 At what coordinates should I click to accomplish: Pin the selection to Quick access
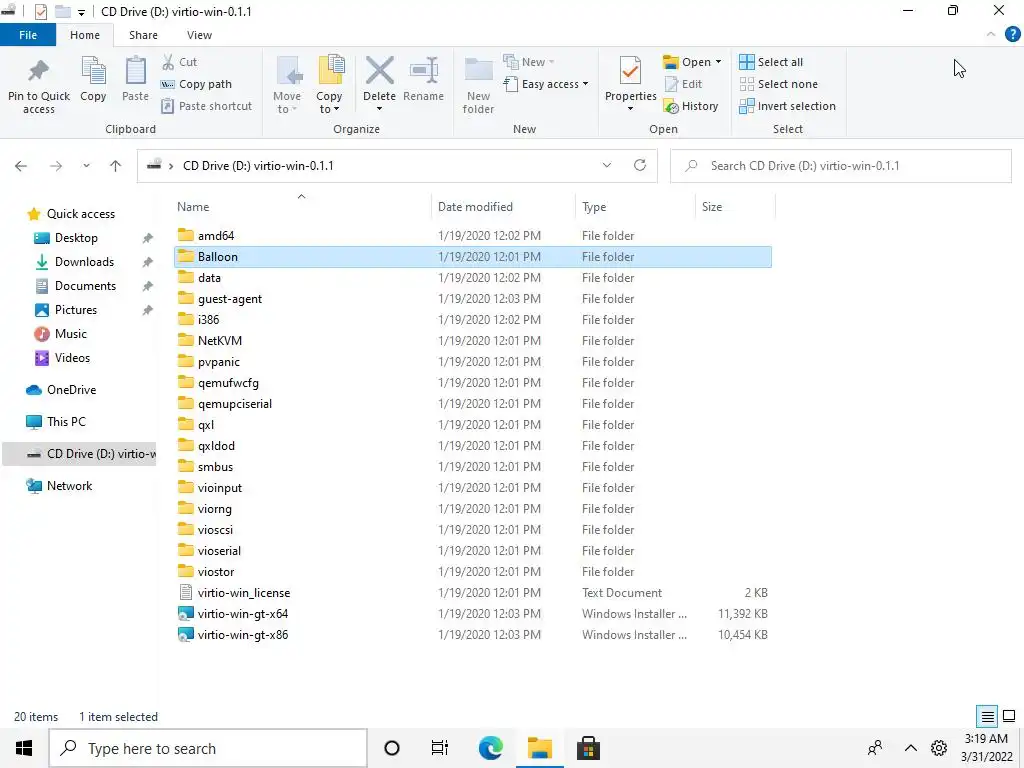(39, 86)
